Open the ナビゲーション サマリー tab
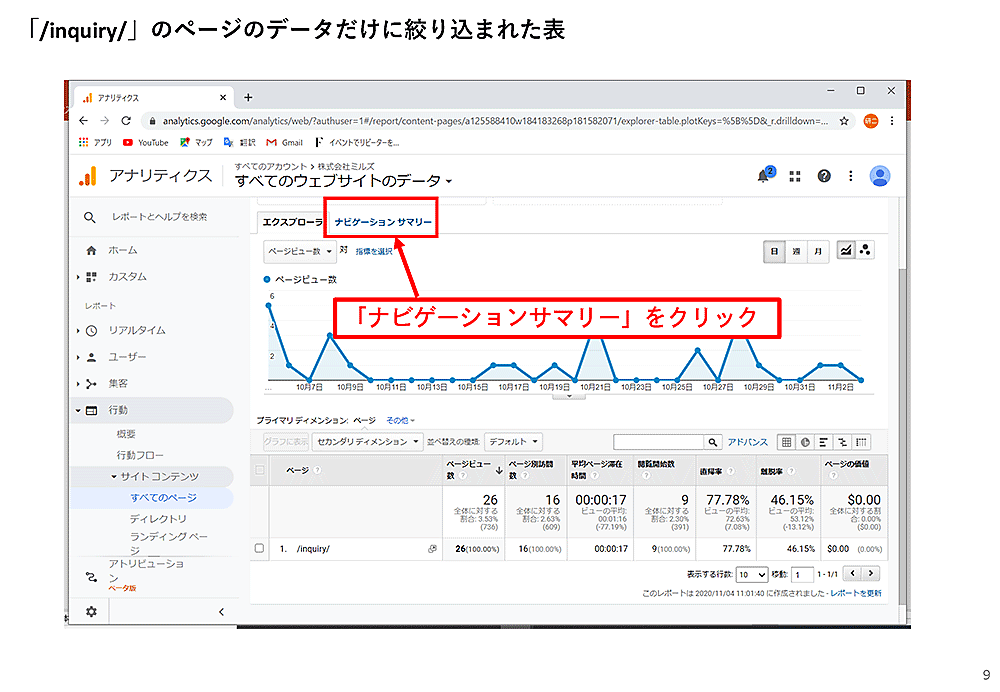Viewport: 1000px width, 692px height. [383, 221]
